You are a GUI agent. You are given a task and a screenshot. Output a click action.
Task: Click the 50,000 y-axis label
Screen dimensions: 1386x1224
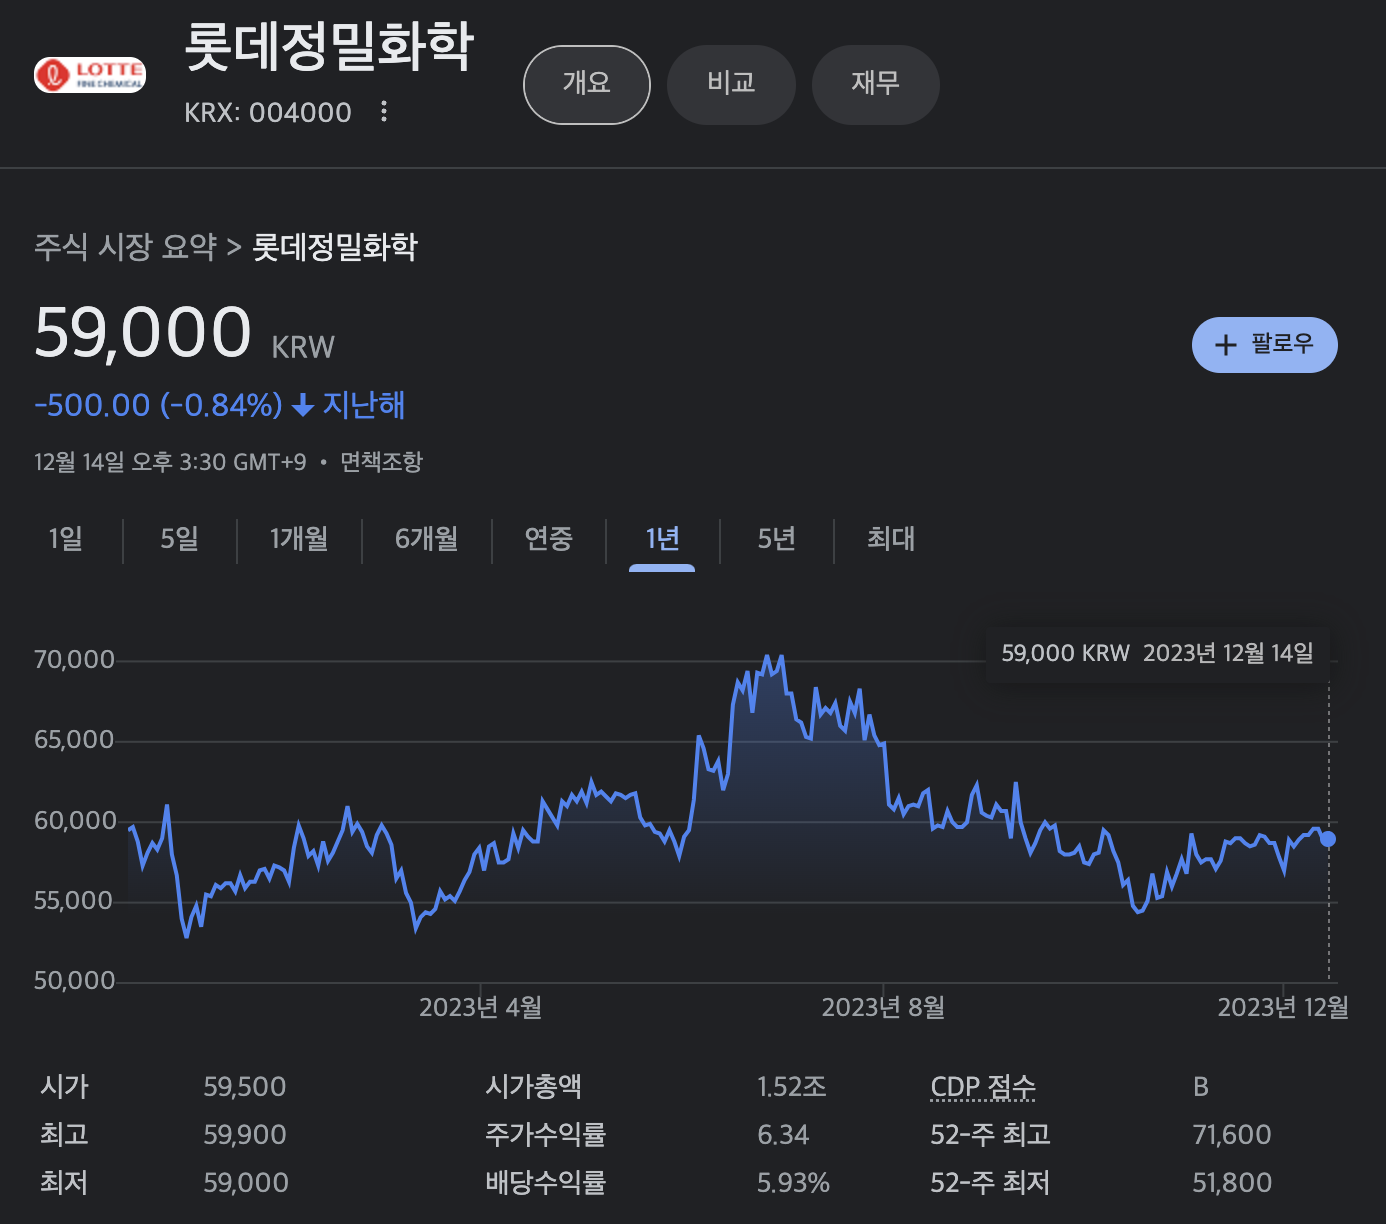[75, 981]
